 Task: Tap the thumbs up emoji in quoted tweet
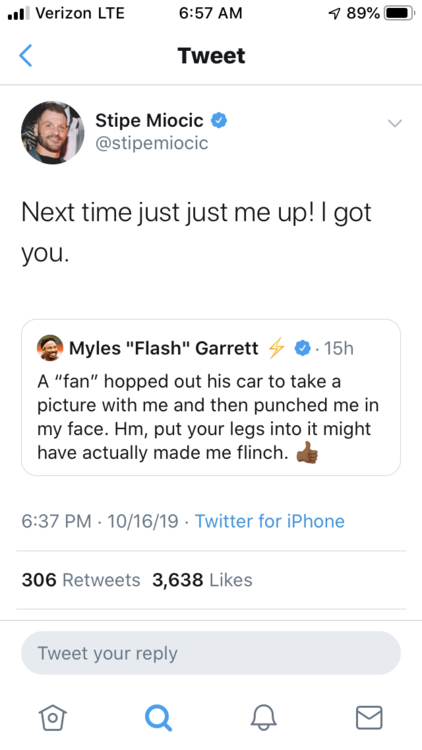pos(307,452)
